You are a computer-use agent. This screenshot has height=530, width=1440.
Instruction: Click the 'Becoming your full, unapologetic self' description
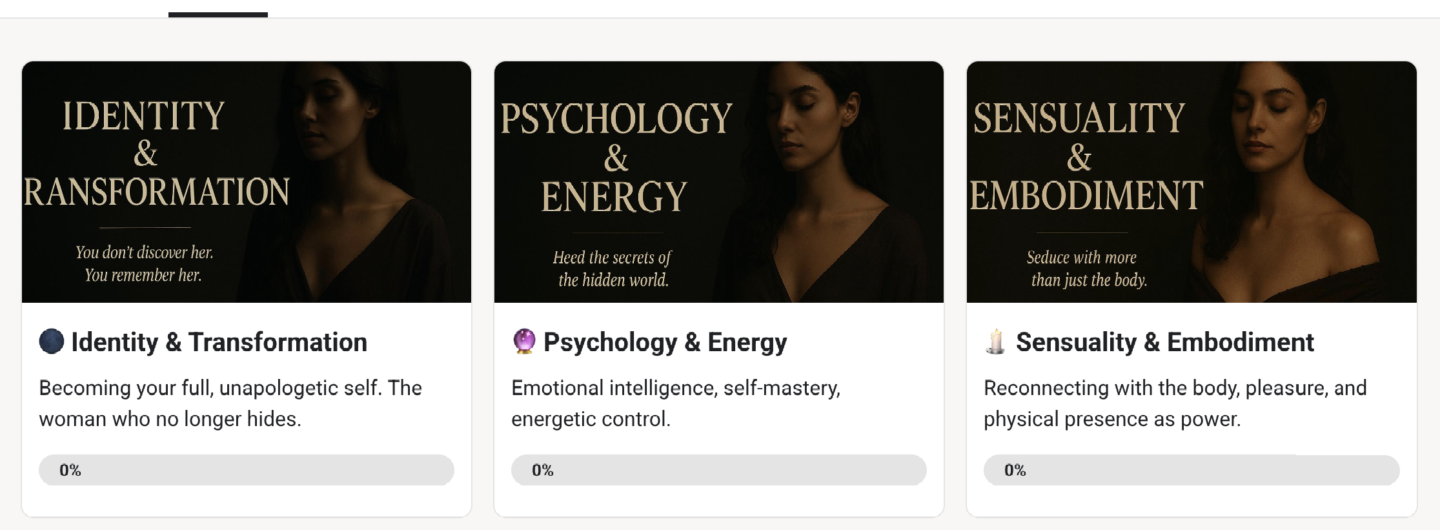[x=230, y=403]
